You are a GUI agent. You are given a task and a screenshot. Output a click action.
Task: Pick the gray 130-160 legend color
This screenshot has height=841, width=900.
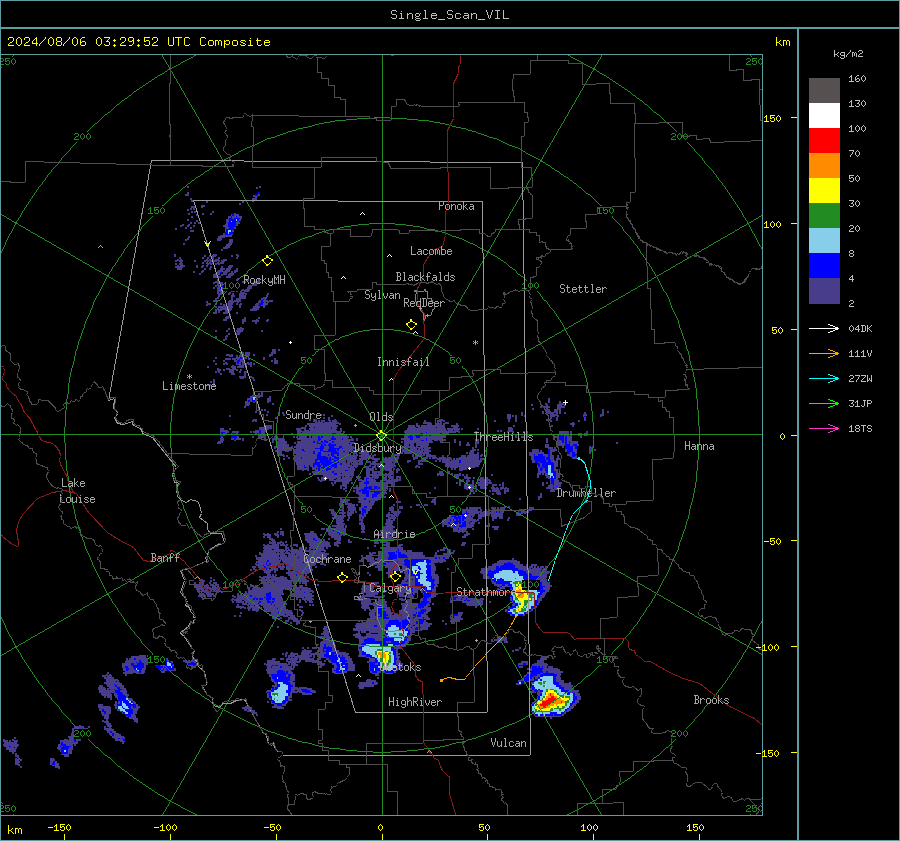tap(824, 91)
